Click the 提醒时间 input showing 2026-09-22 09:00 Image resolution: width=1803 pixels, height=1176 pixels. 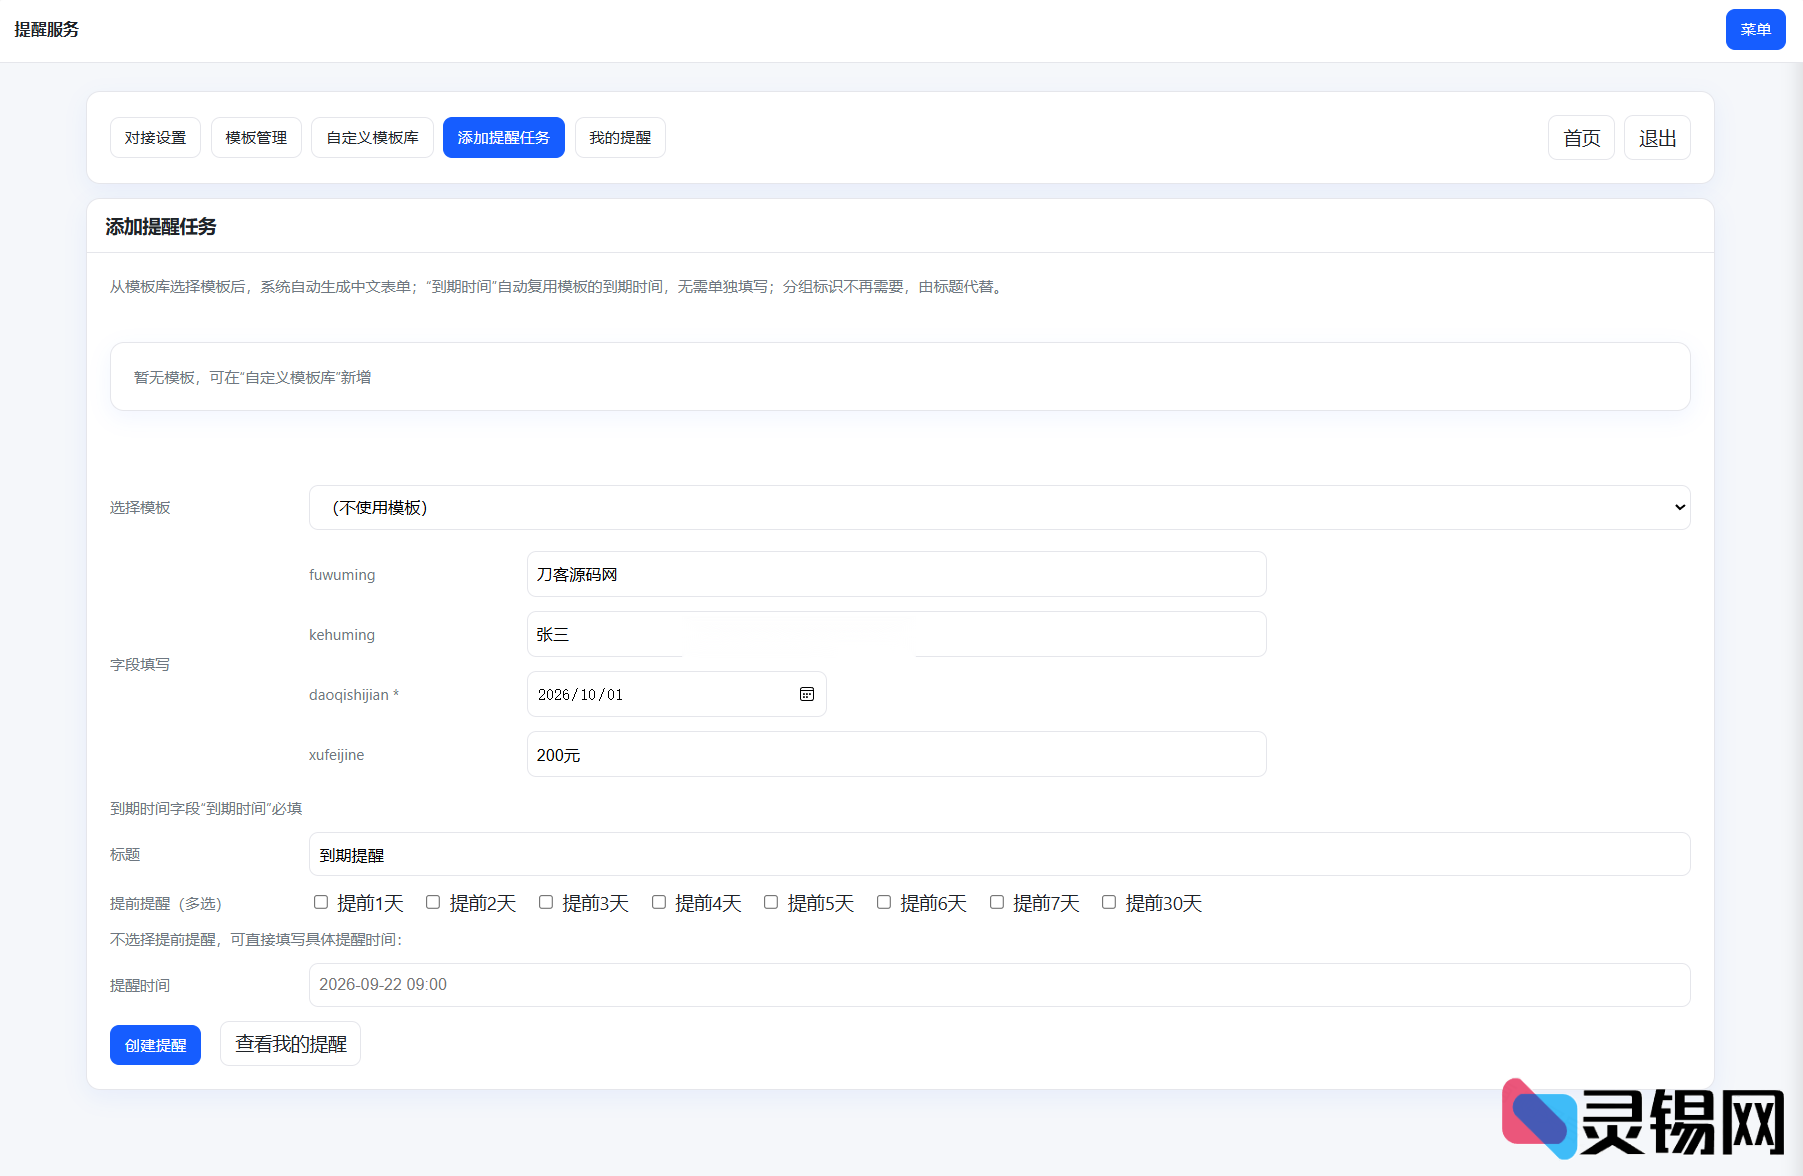click(x=998, y=985)
